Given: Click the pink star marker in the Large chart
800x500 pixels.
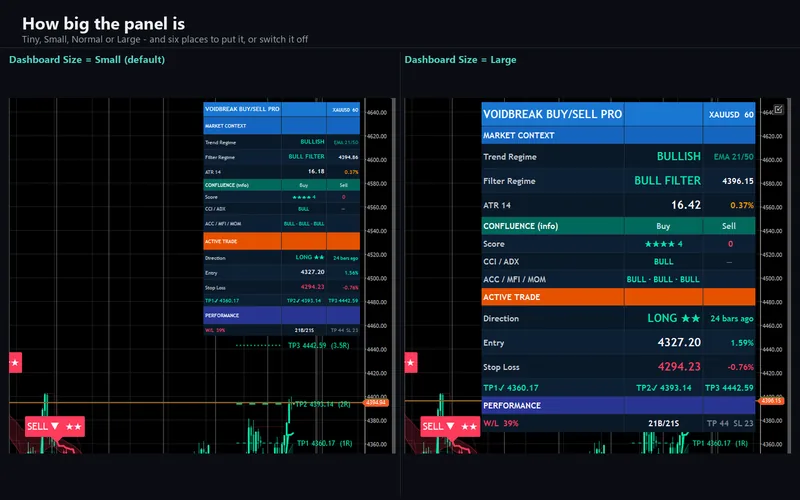Looking at the screenshot, I should tap(411, 363).
